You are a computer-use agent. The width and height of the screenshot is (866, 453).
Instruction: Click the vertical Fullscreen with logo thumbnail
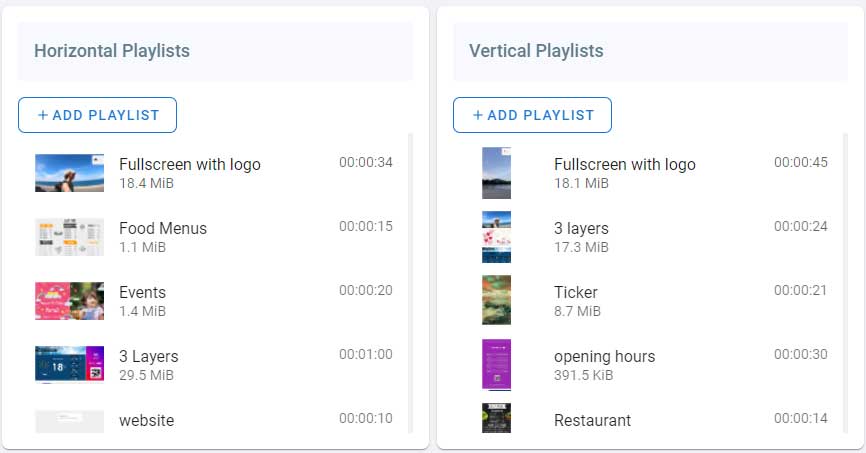(x=496, y=173)
